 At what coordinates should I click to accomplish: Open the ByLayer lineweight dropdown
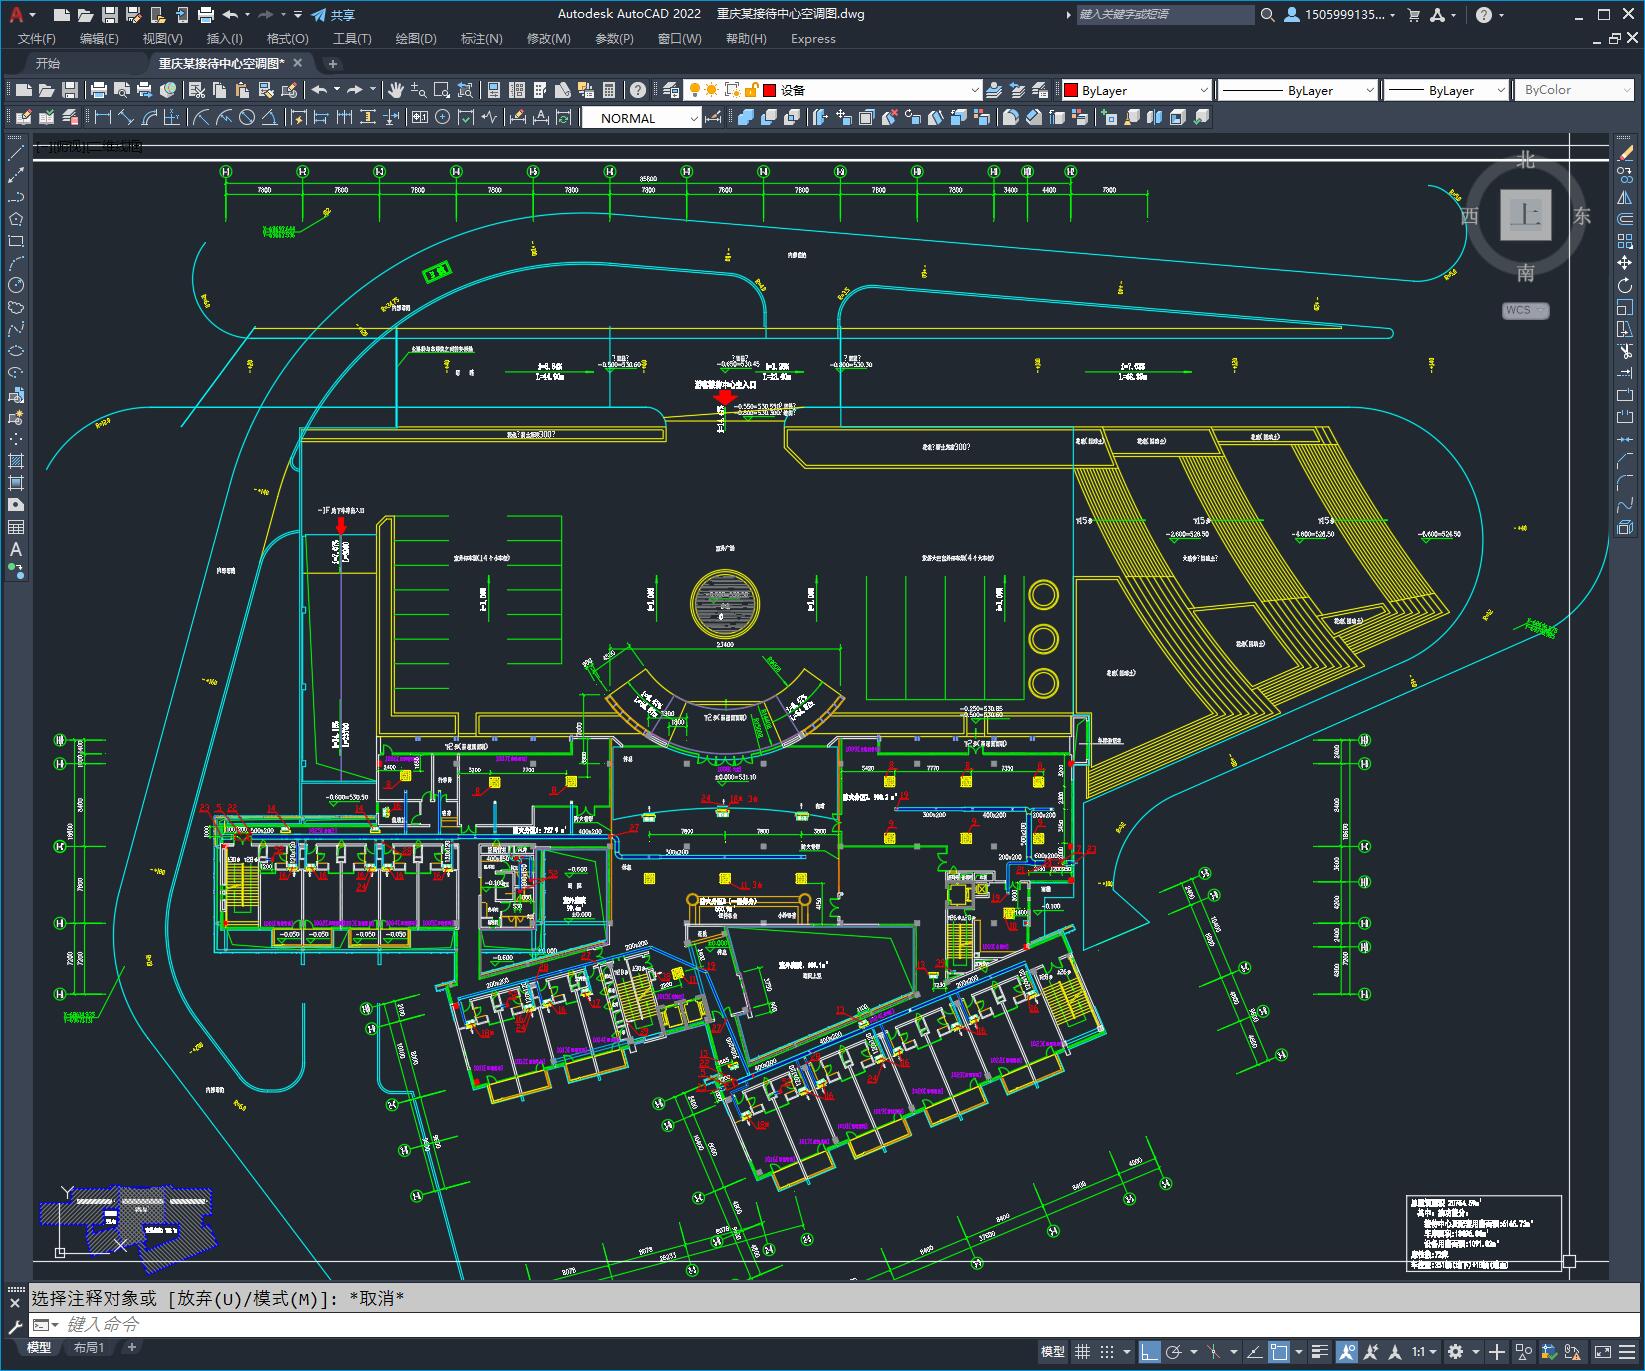(1500, 90)
